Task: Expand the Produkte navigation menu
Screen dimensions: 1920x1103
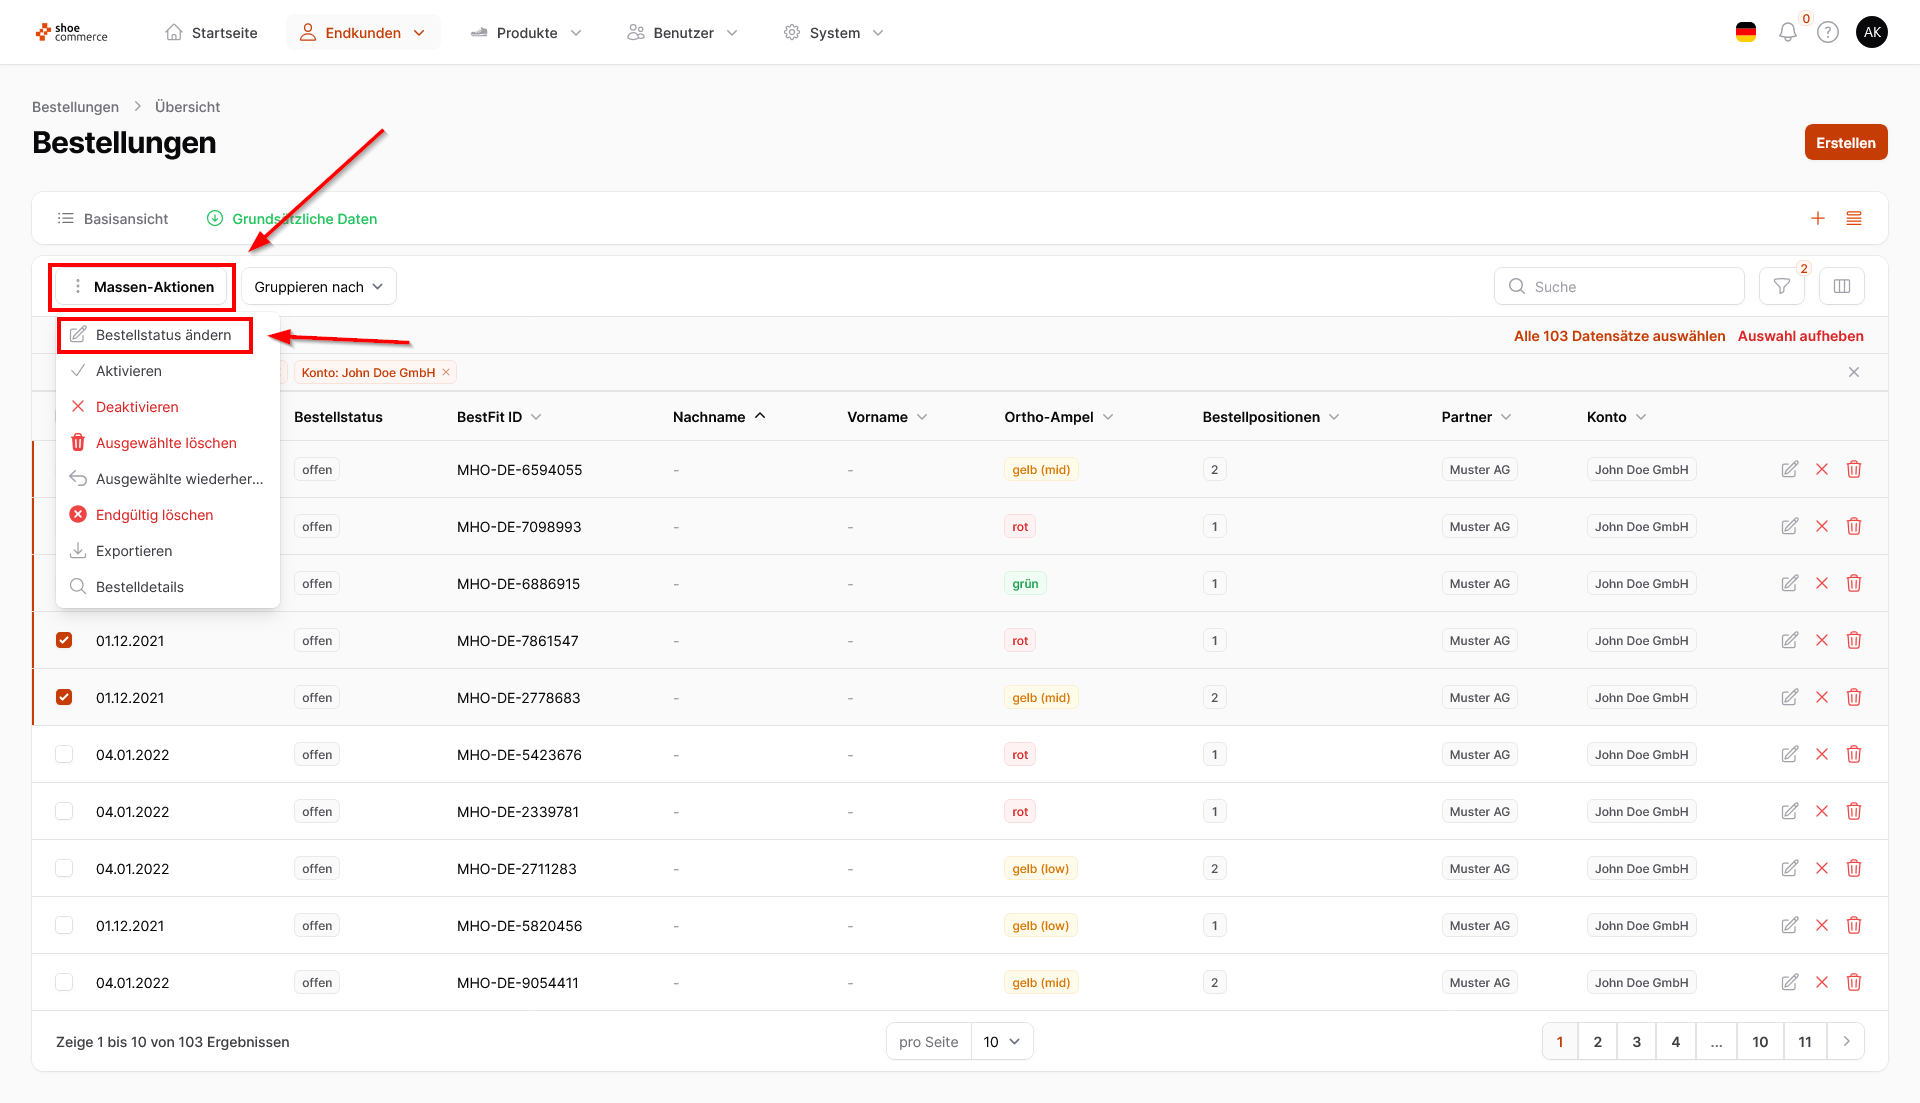Action: (x=526, y=33)
